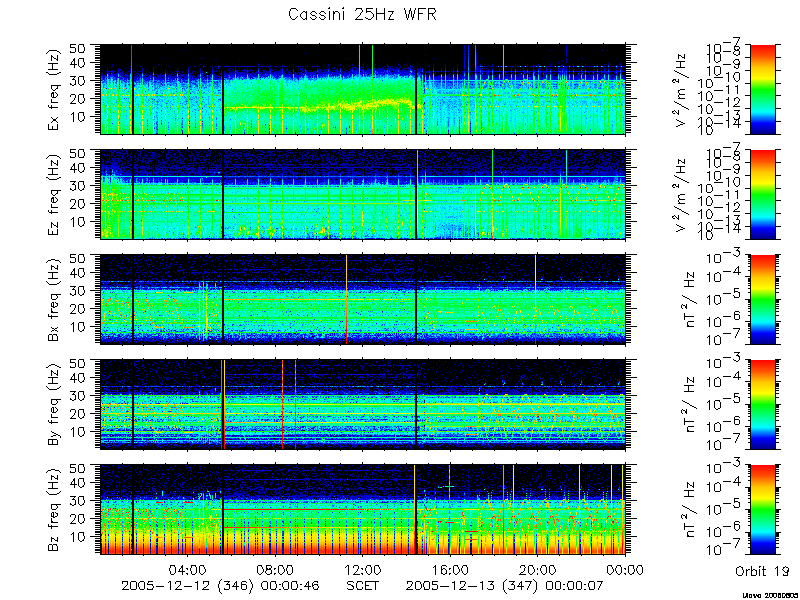This screenshot has width=800, height=600.
Task: Select the Ex frequency spectrogram panel
Action: click(362, 89)
